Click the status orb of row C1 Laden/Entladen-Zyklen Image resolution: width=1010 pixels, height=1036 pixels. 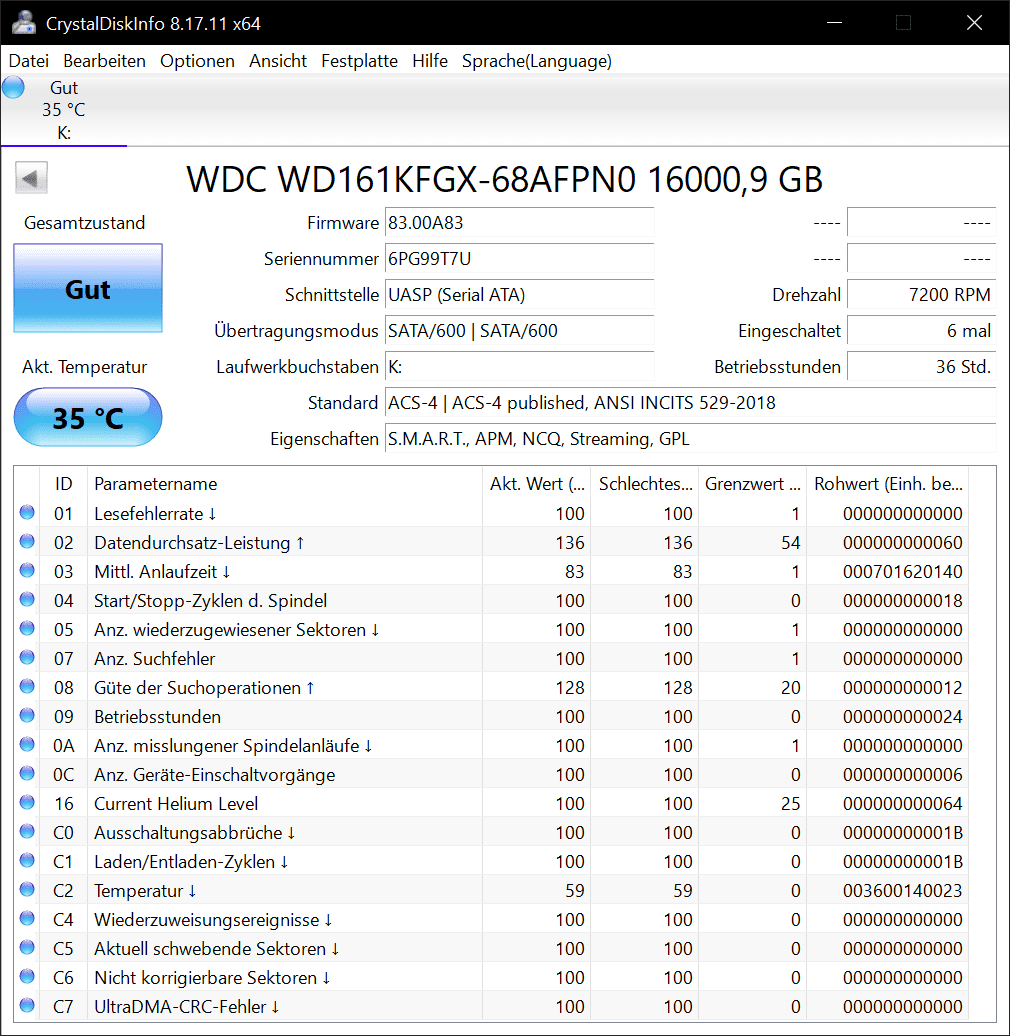[27, 860]
